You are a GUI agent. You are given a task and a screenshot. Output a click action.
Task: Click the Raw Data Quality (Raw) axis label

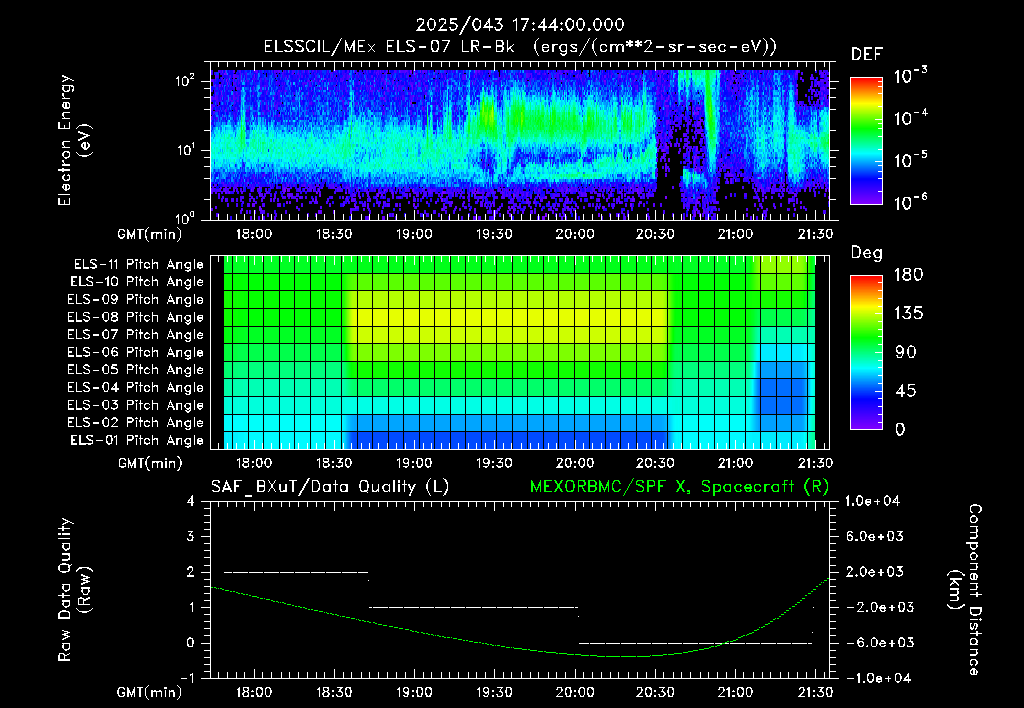(73, 590)
